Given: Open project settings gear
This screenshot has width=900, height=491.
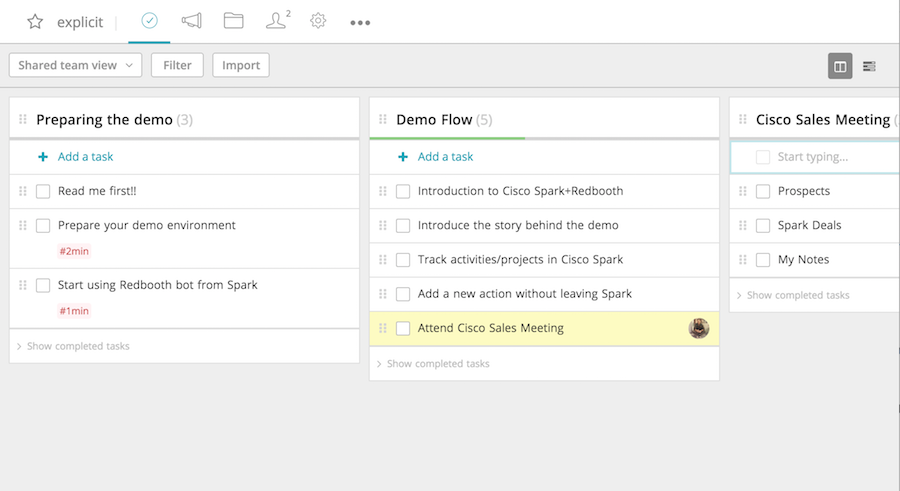Looking at the screenshot, I should [318, 21].
